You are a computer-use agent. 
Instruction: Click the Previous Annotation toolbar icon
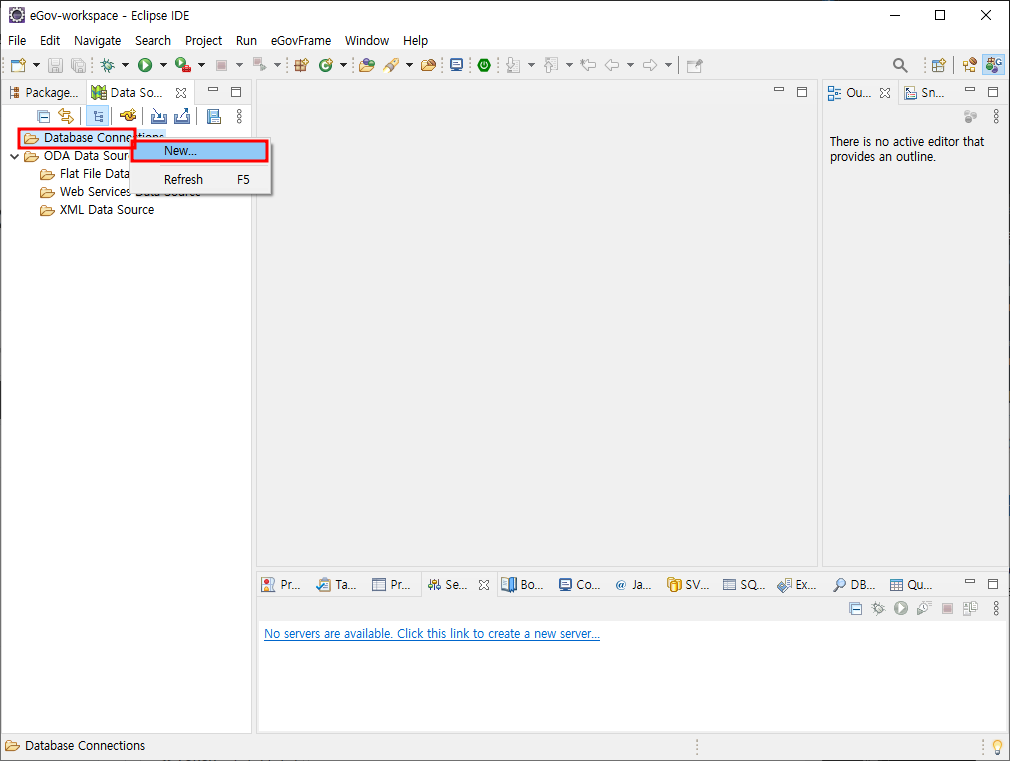click(551, 65)
